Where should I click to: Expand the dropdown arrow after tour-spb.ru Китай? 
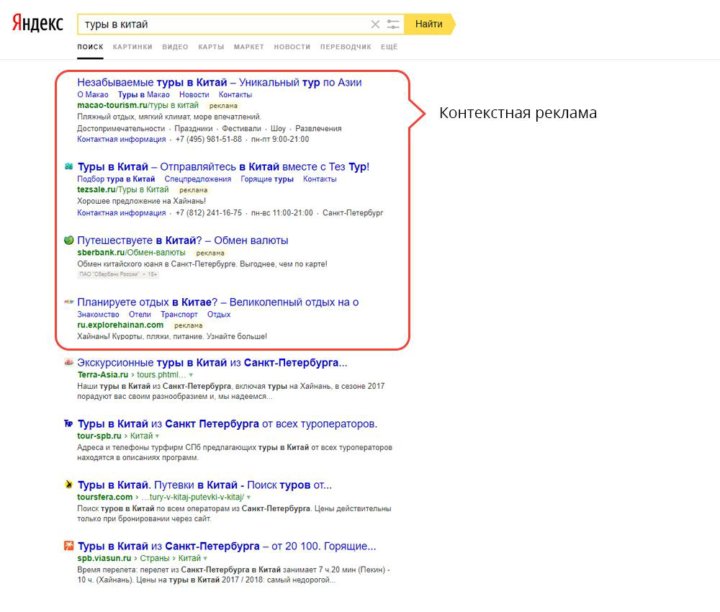tap(157, 437)
